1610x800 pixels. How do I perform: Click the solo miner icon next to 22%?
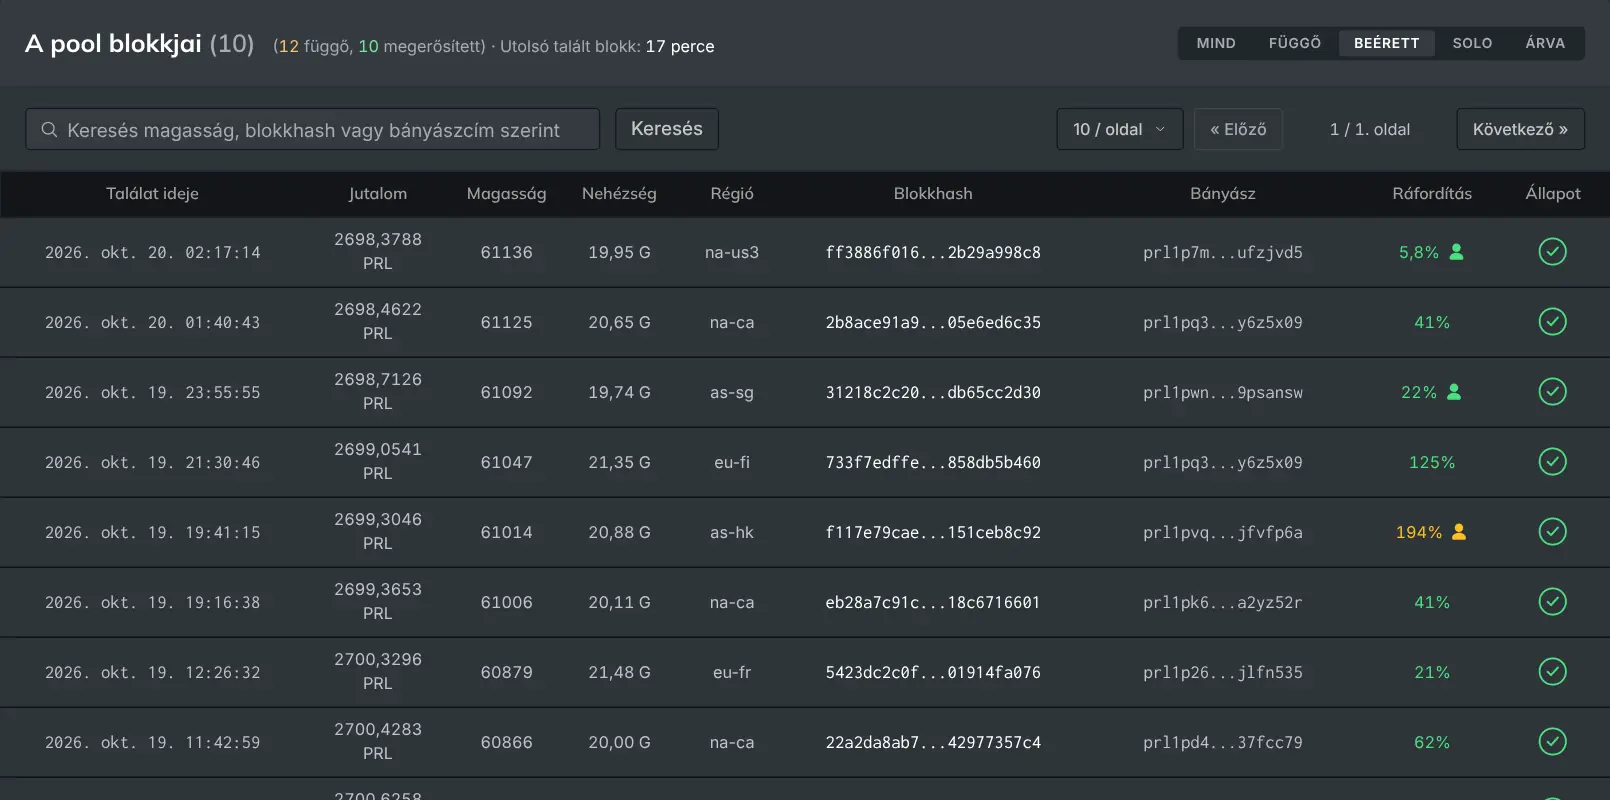point(1454,392)
